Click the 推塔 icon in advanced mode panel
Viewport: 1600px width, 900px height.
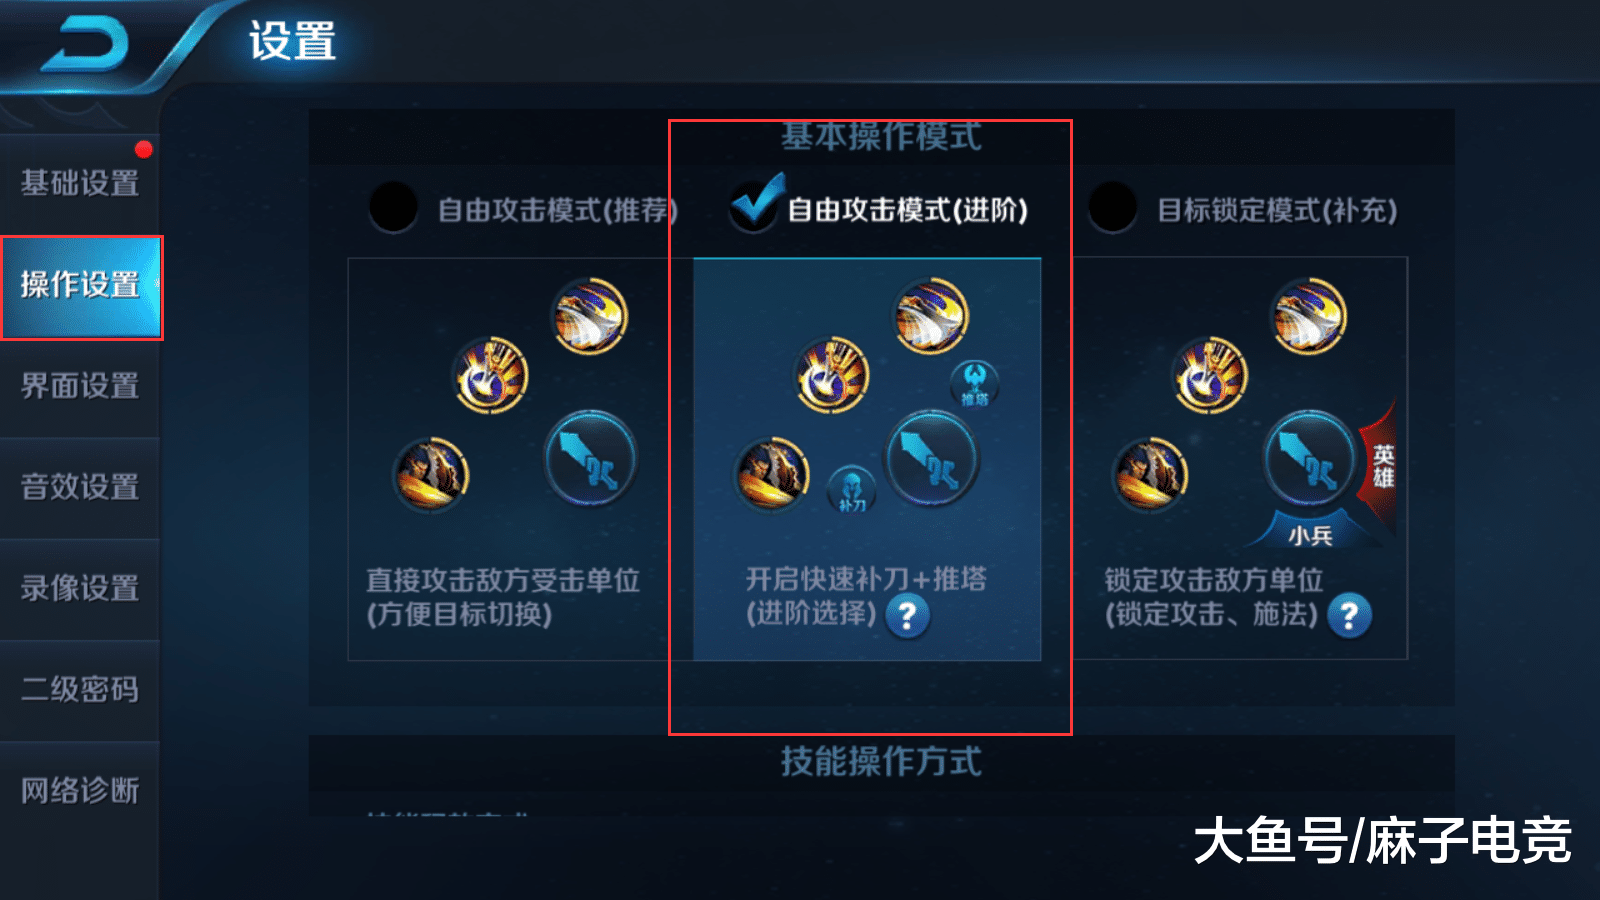pyautogui.click(x=974, y=384)
